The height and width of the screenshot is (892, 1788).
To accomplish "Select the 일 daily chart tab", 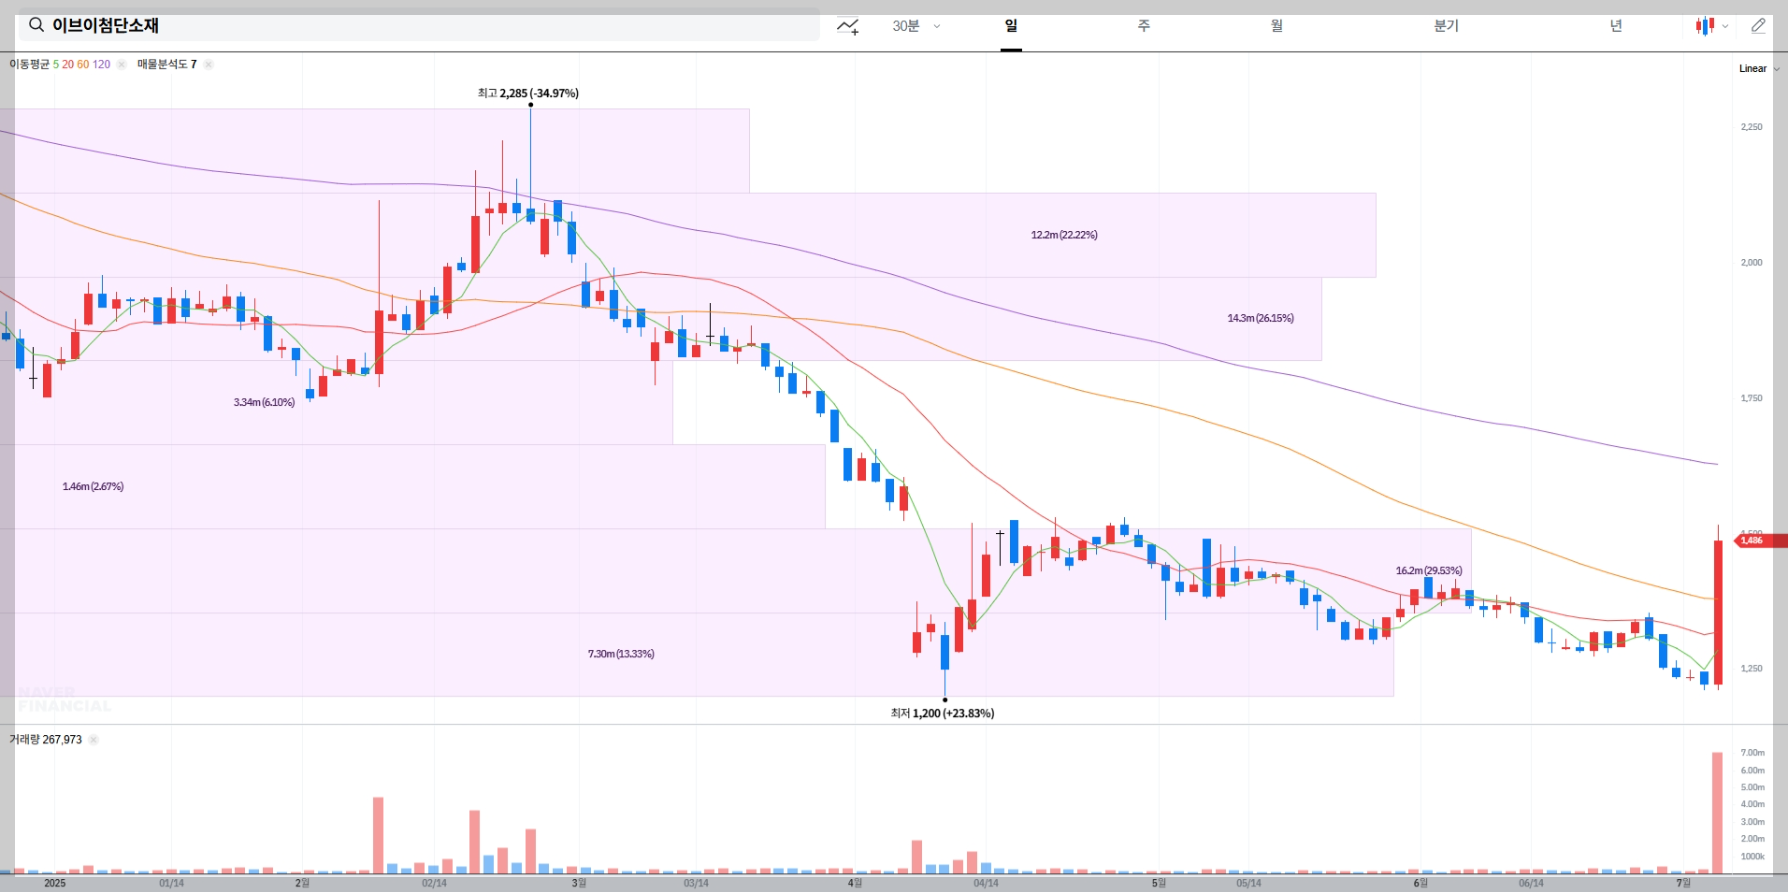I will (x=1011, y=26).
